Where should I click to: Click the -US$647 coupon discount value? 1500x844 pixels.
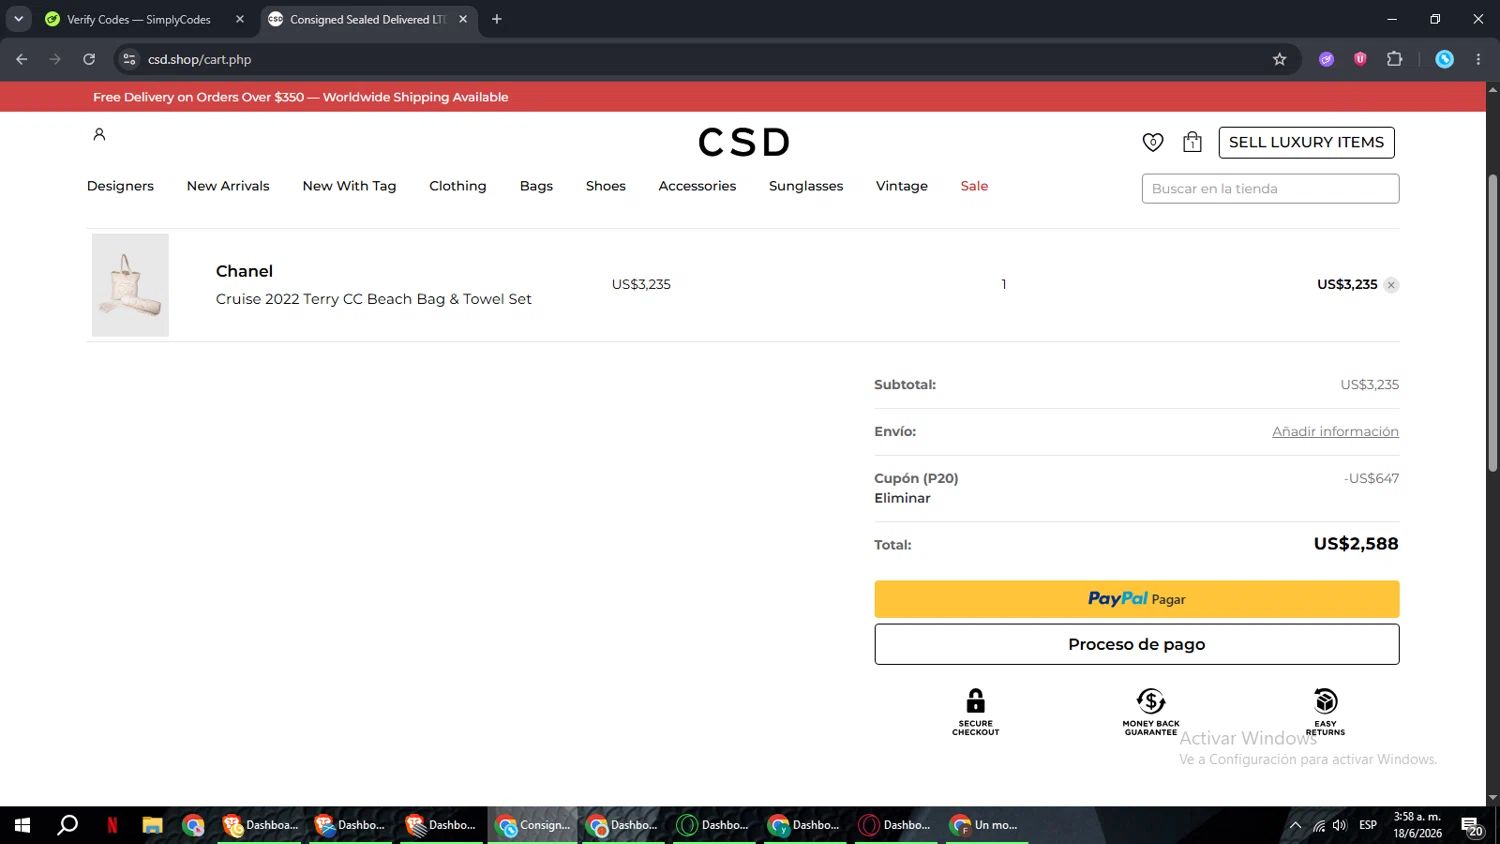(x=1371, y=479)
